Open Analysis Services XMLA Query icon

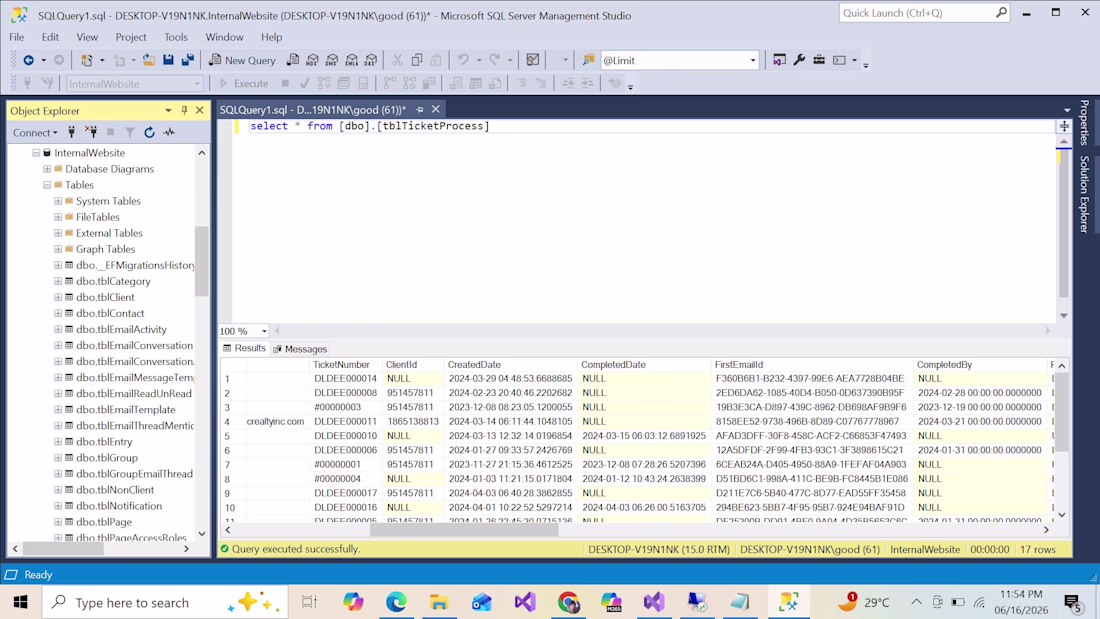point(351,60)
